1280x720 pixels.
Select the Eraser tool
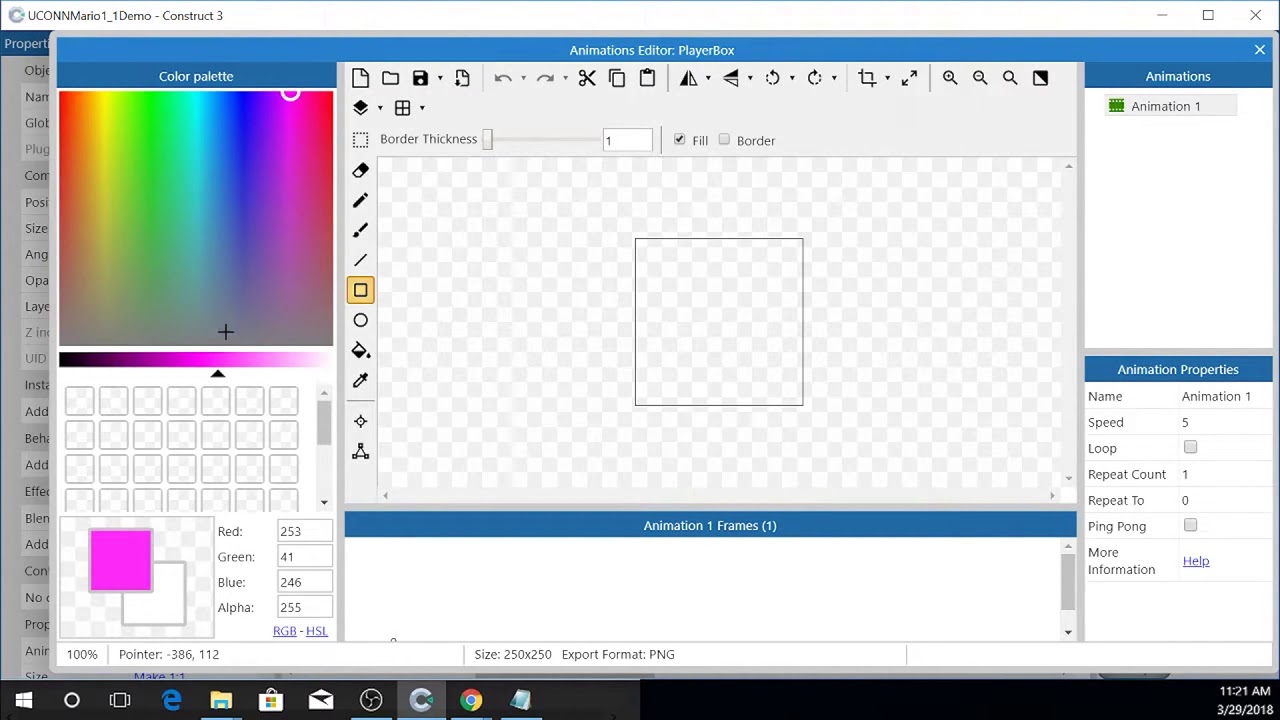361,170
